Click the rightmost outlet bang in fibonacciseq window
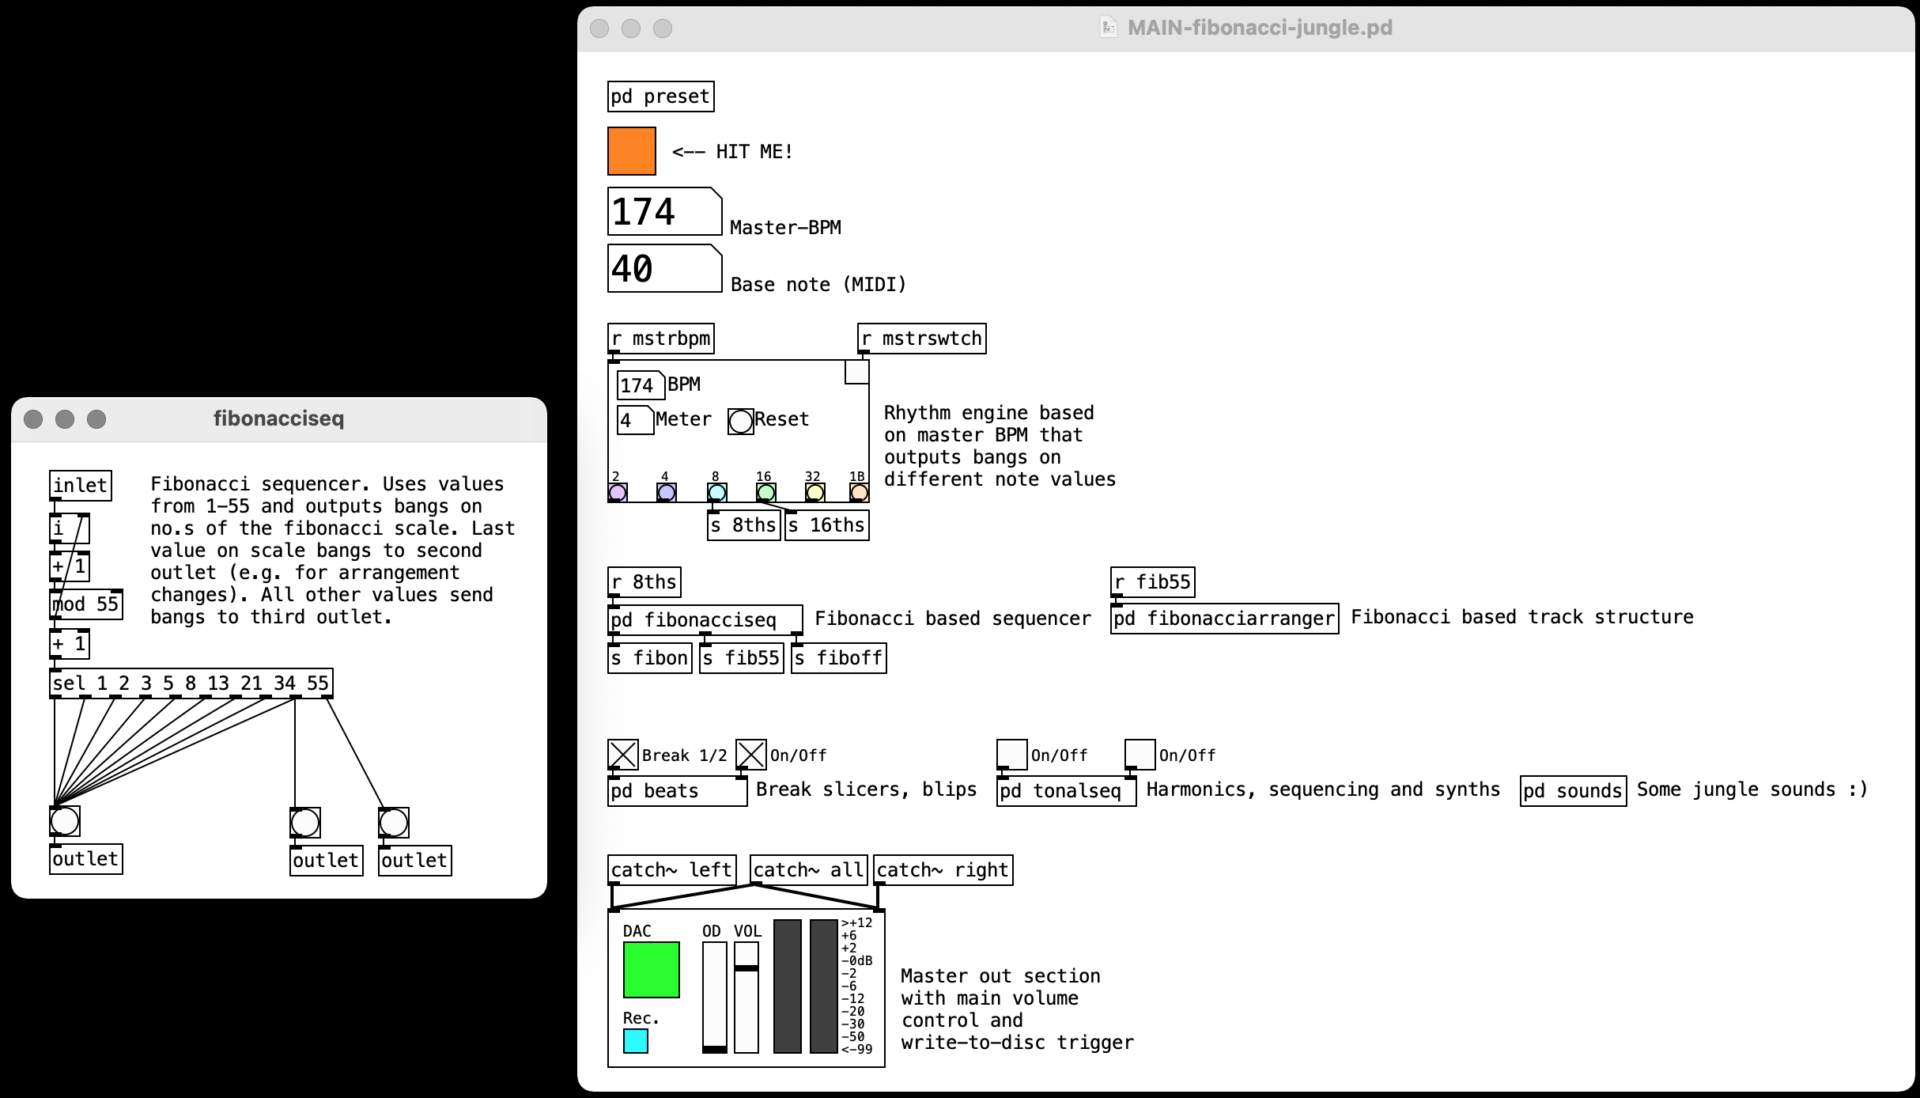The width and height of the screenshot is (1920, 1098). 393,823
